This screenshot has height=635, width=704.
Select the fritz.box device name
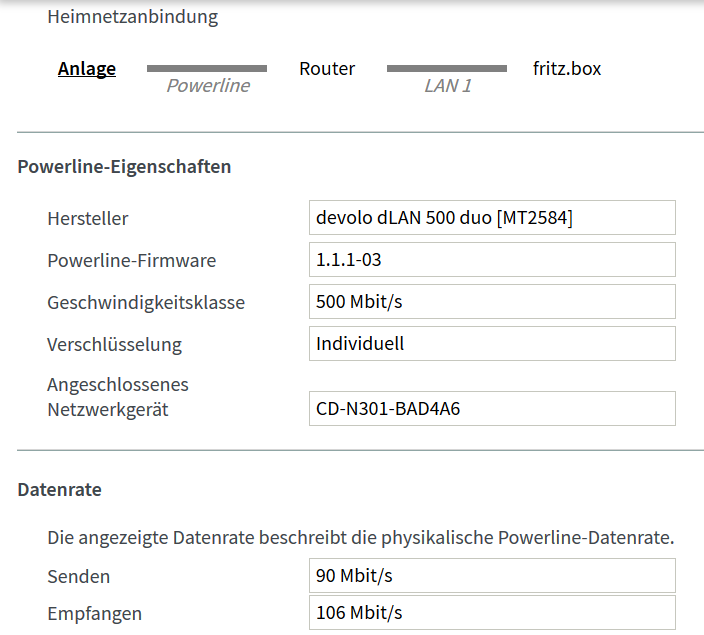point(567,69)
